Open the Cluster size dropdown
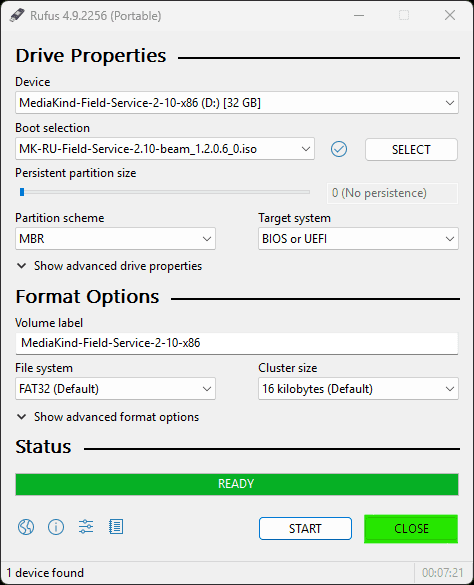Screen dimensions: 474x585 tap(358, 389)
